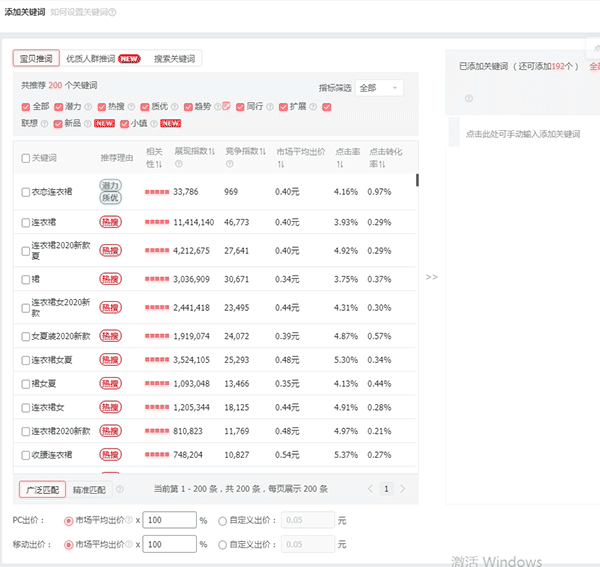Switch to the 搜索关键词 tab

pos(175,59)
